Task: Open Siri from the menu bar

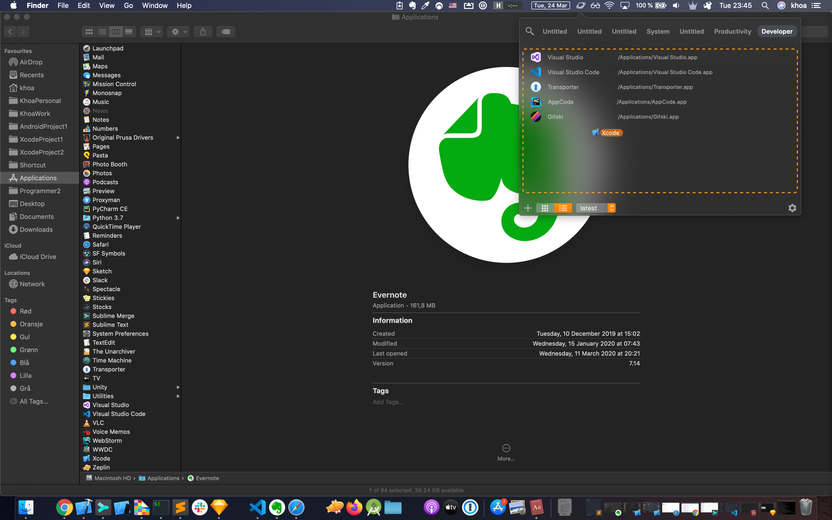Action: [x=781, y=5]
